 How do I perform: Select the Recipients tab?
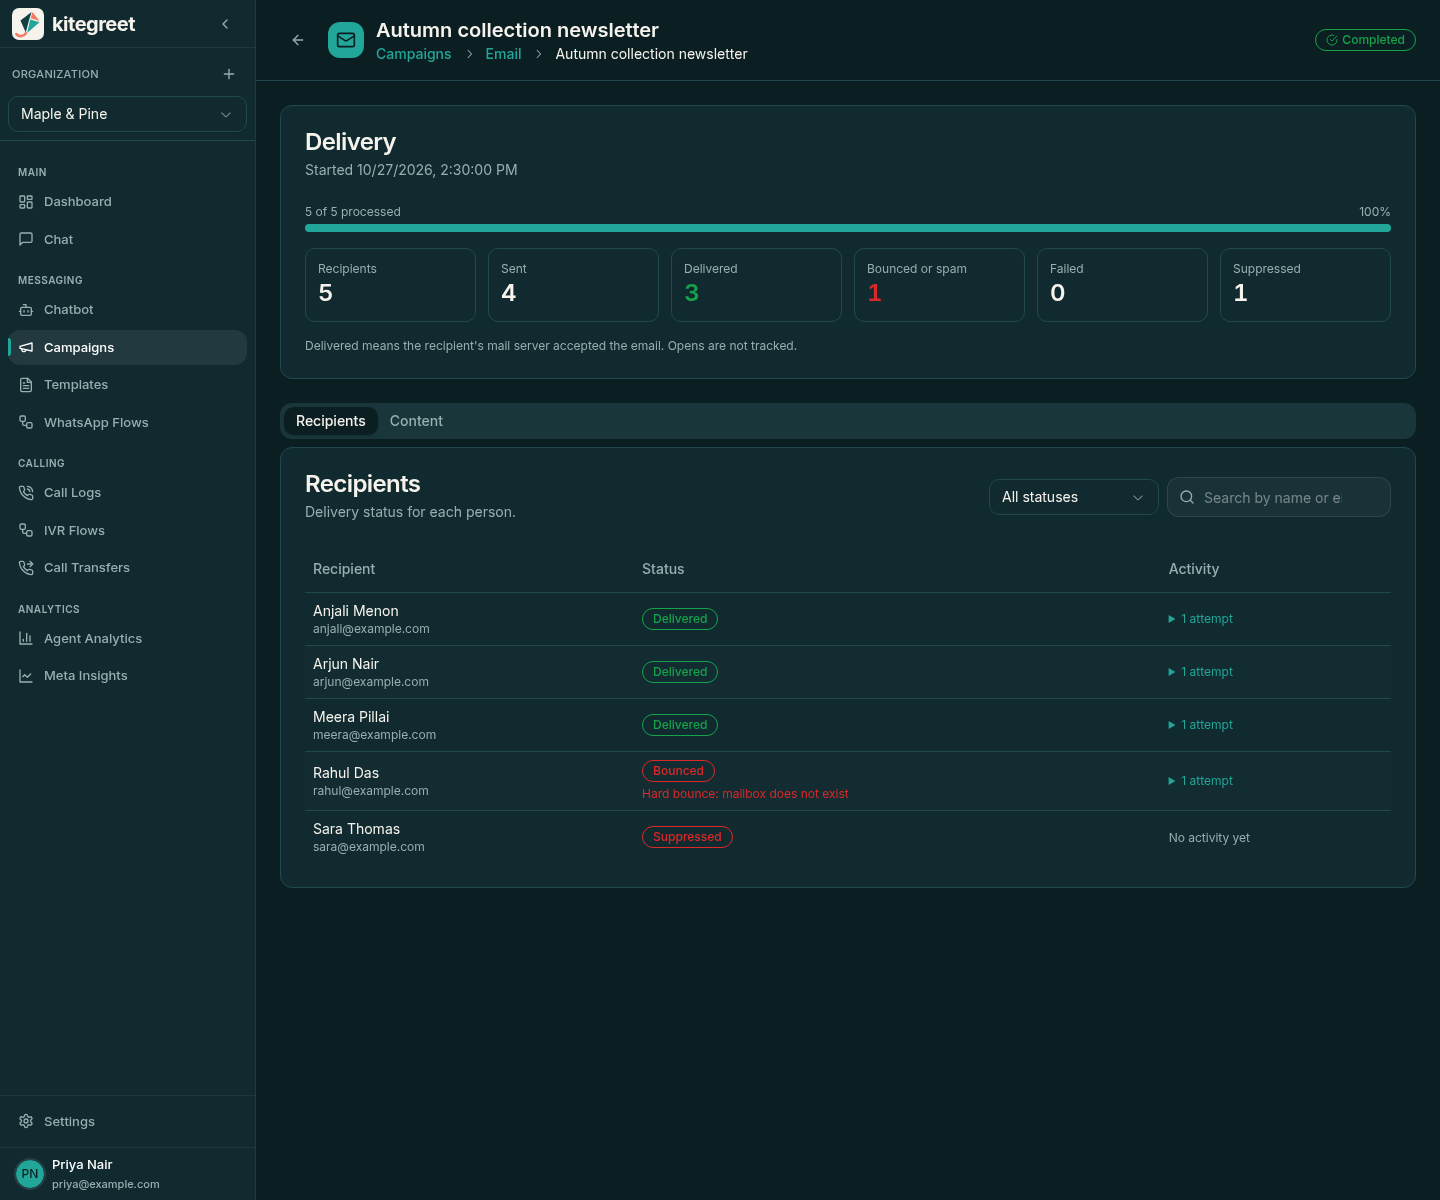[x=331, y=421]
